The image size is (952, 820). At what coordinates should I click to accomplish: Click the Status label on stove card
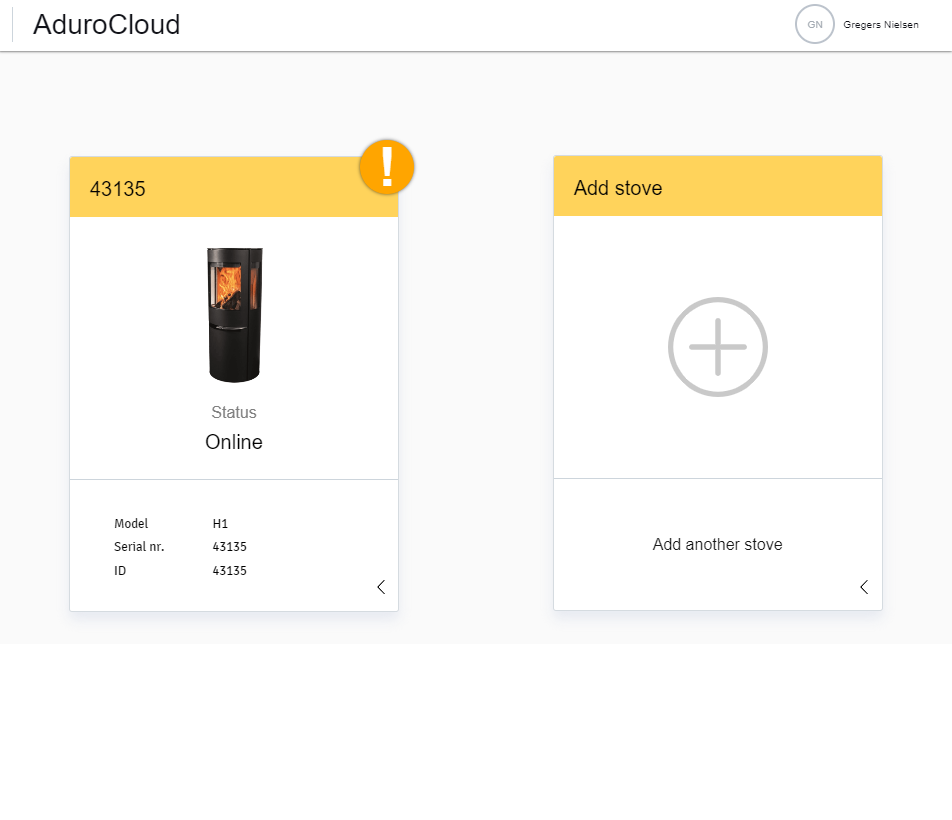[x=234, y=412]
